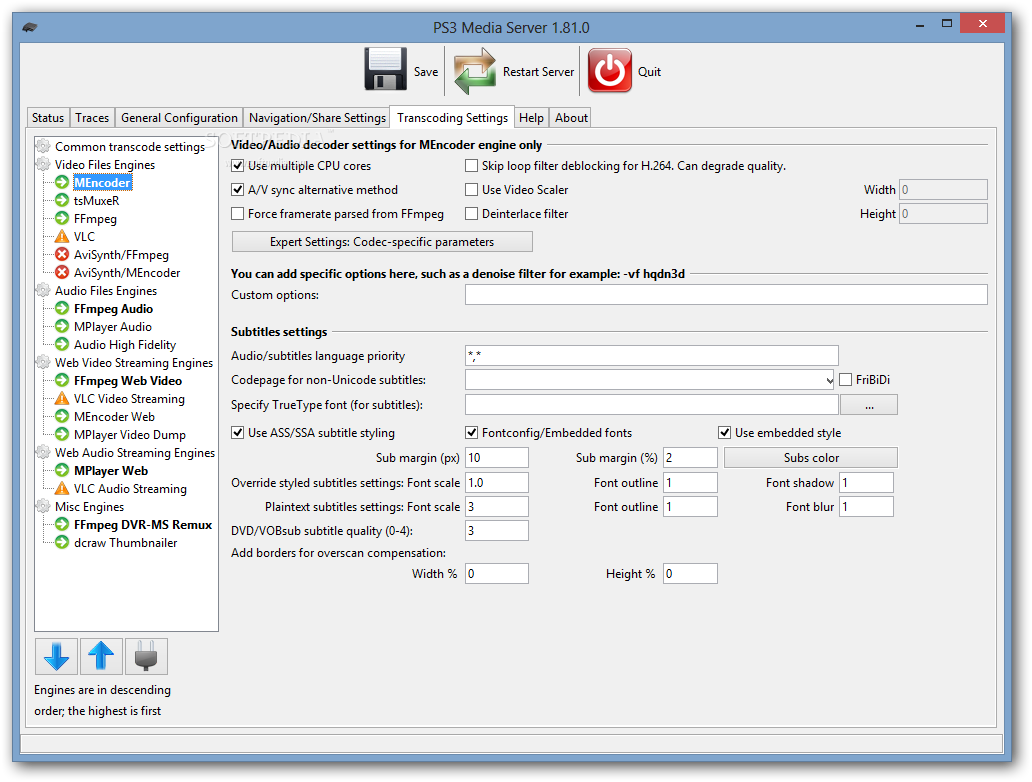Screen dimensions: 1032x782
Task: Move selected engine down with blue arrow
Action: 57,656
